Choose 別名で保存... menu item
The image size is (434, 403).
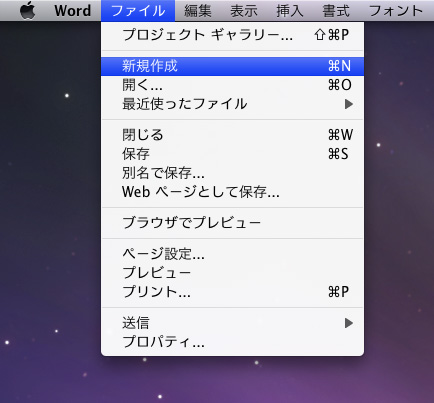(x=232, y=173)
